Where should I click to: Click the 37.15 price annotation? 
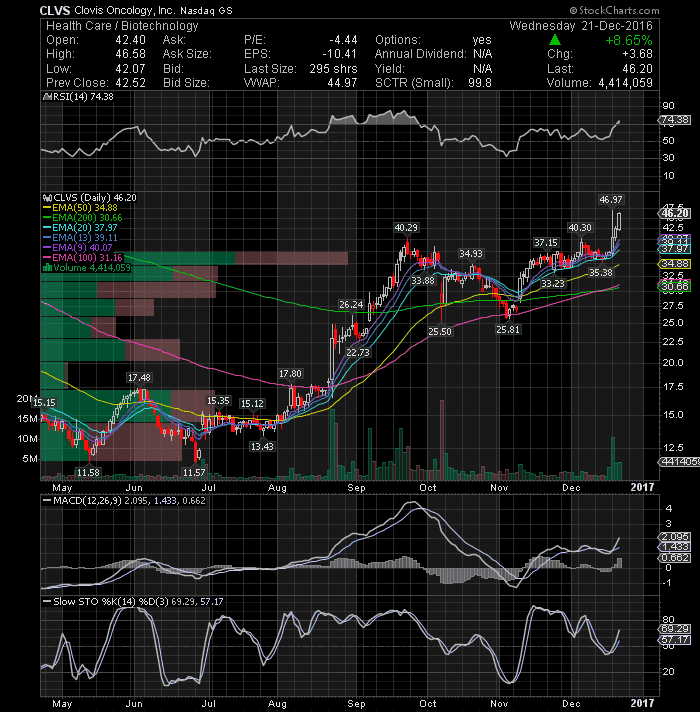[545, 242]
